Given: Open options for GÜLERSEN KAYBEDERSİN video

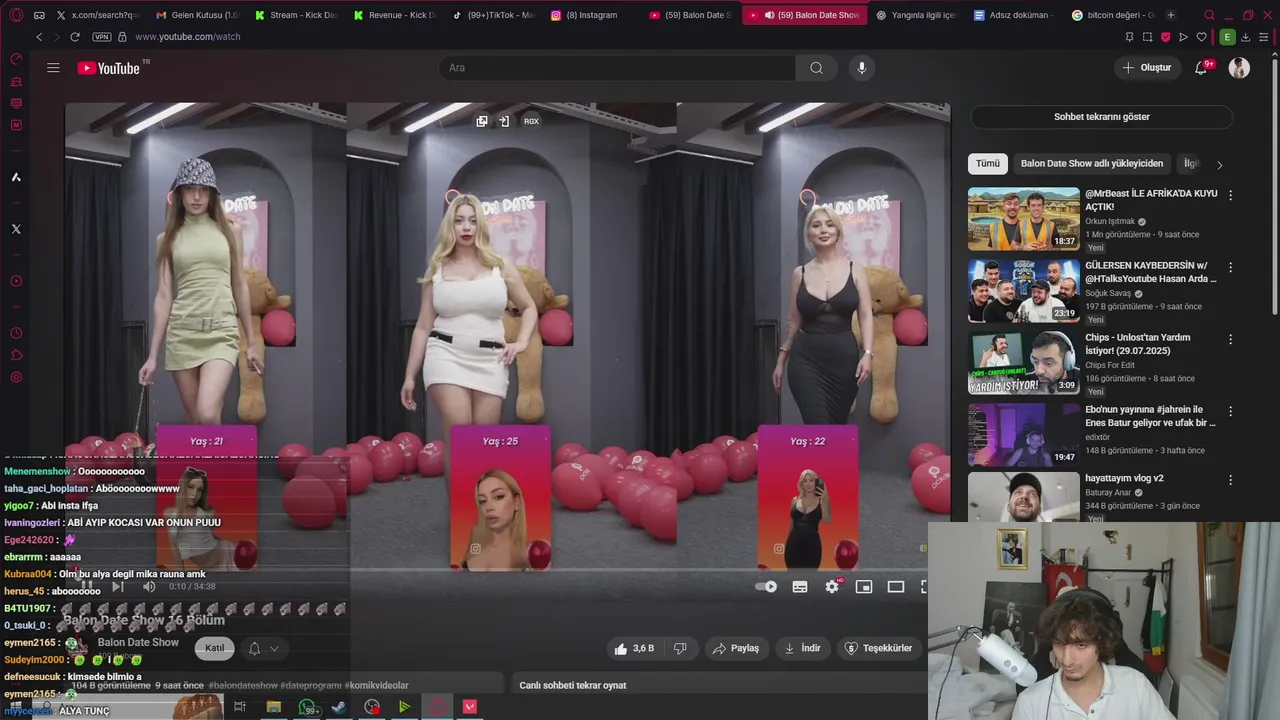Looking at the screenshot, I should click(x=1231, y=267).
